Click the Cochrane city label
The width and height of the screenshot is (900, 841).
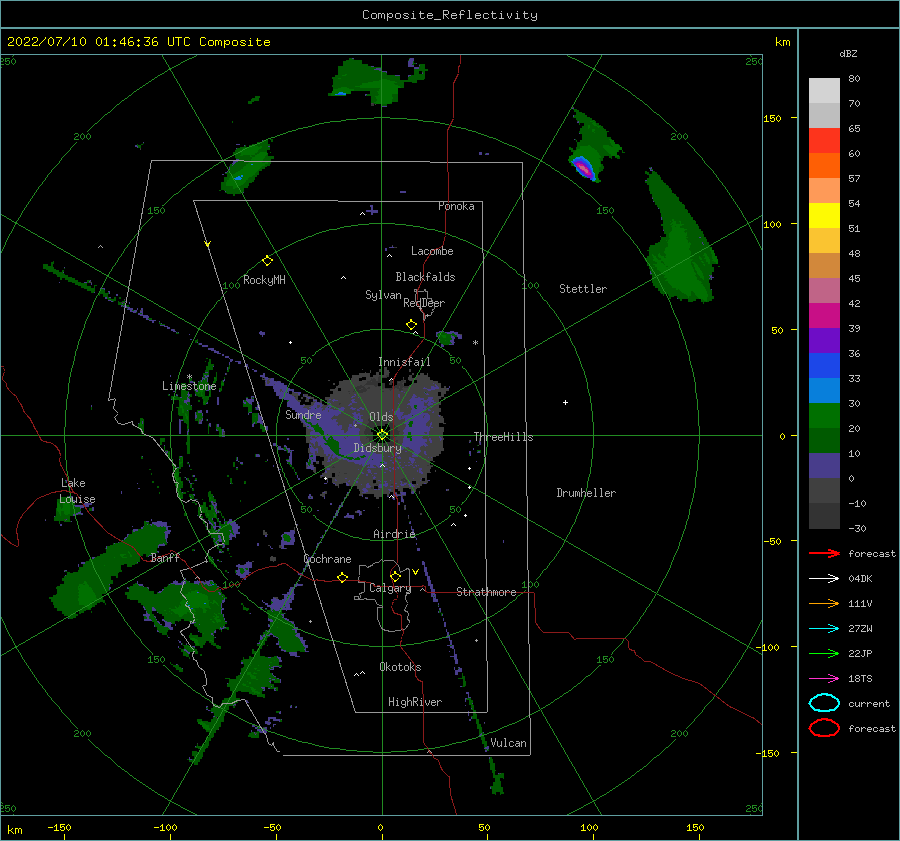[x=327, y=559]
